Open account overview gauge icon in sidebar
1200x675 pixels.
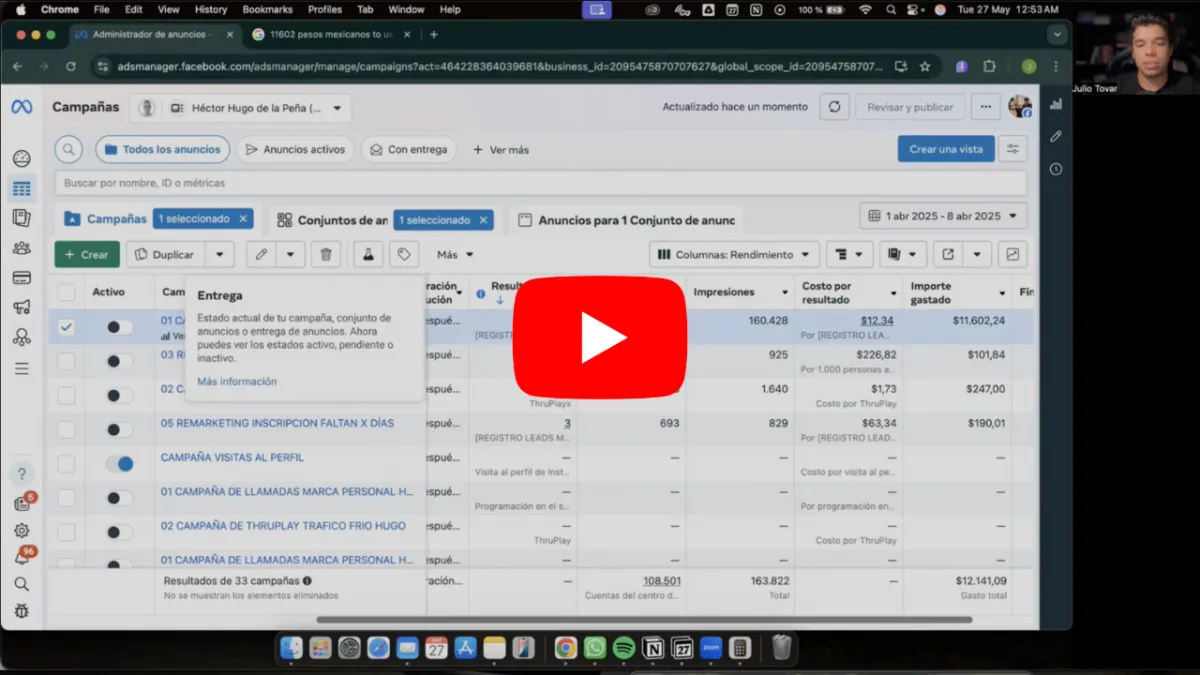click(21, 158)
